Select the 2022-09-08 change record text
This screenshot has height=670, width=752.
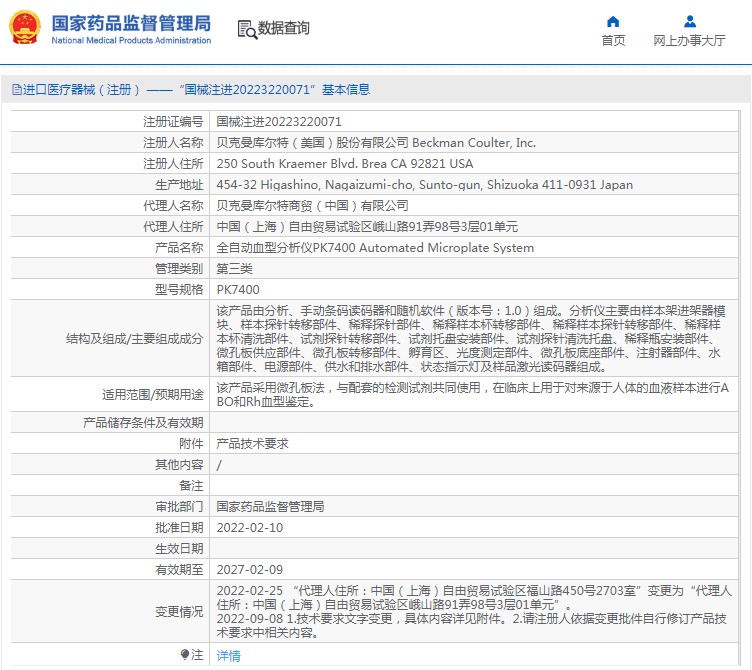(471, 626)
